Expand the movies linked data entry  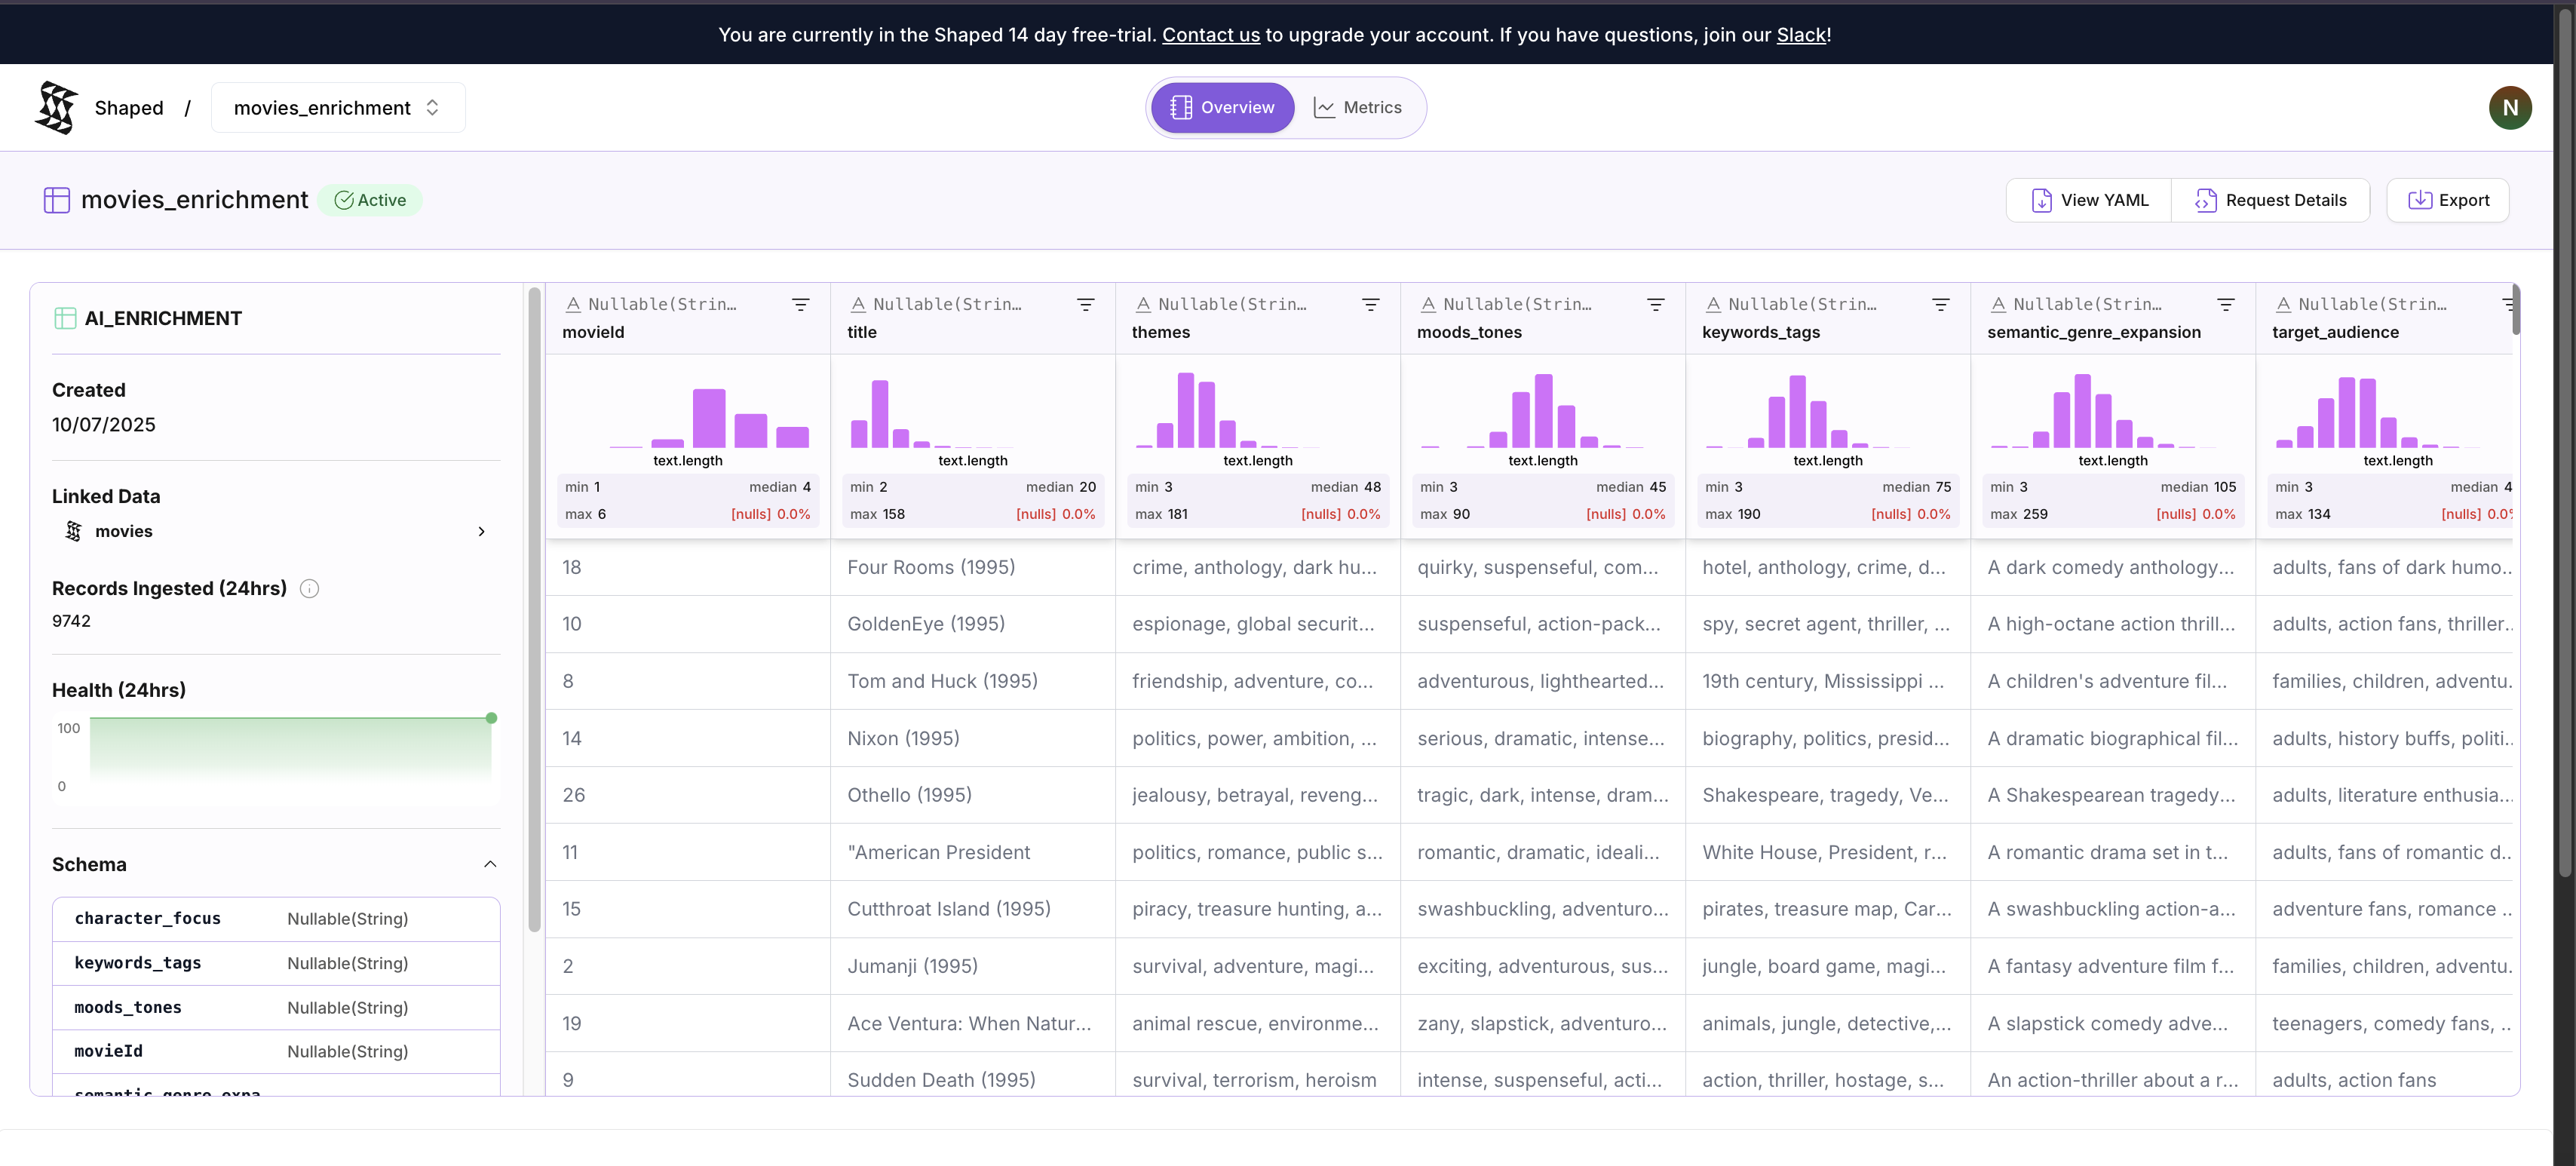pyautogui.click(x=481, y=532)
